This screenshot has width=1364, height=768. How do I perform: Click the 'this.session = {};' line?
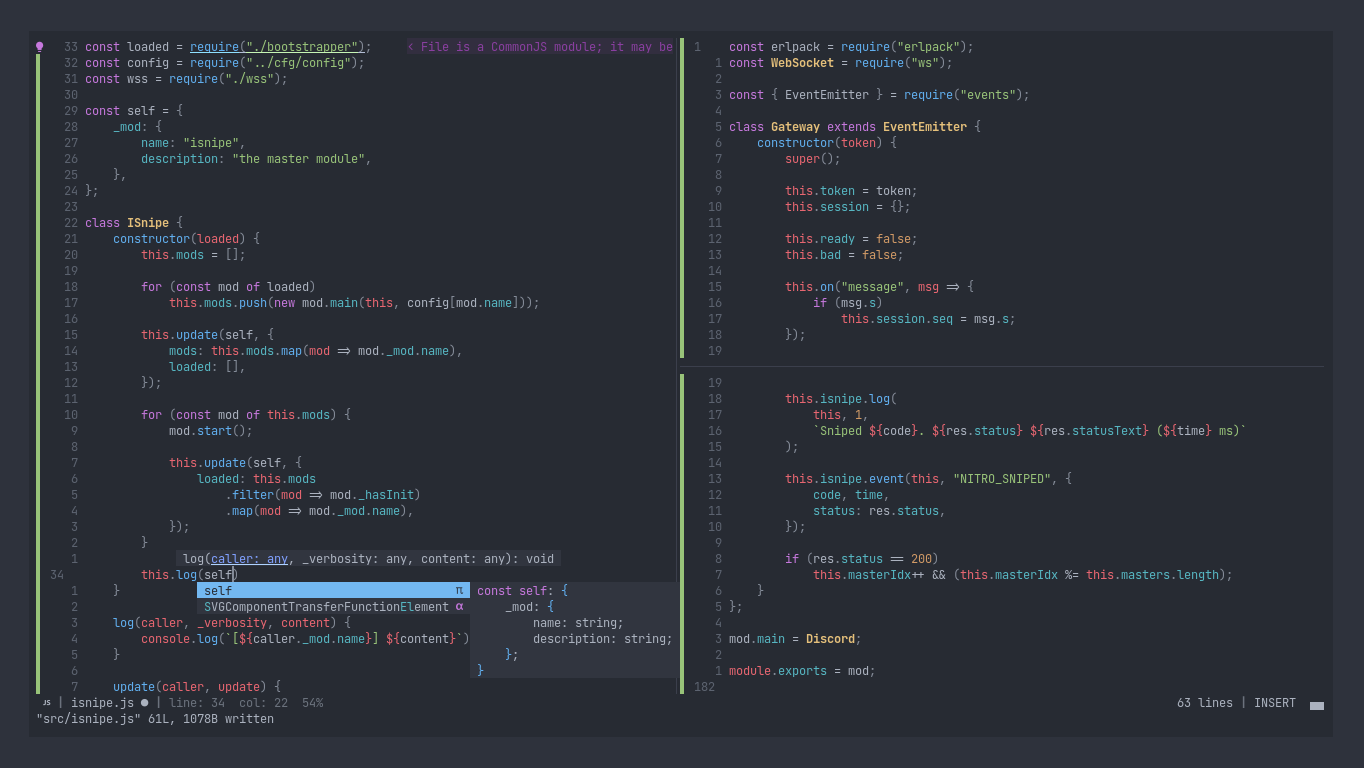coord(848,206)
